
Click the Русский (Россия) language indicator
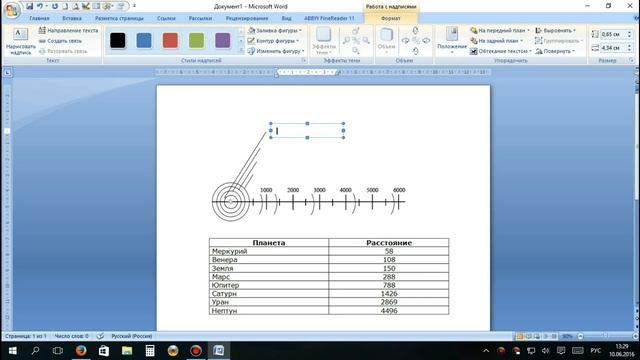[x=131, y=336]
